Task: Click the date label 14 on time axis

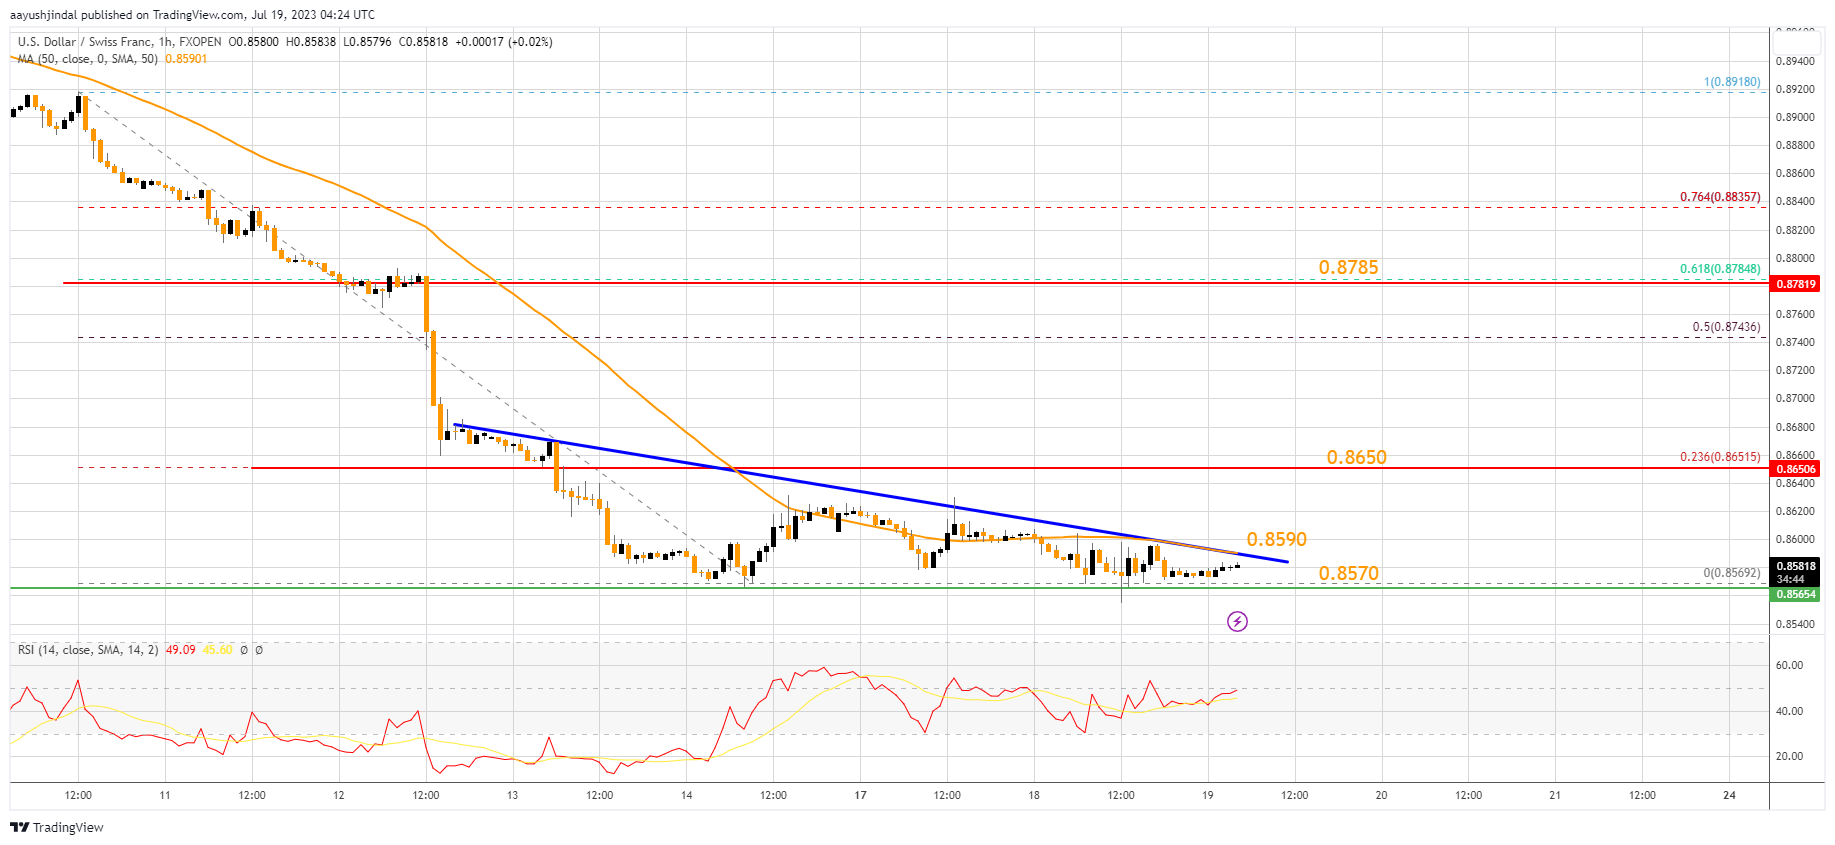Action: tap(686, 795)
